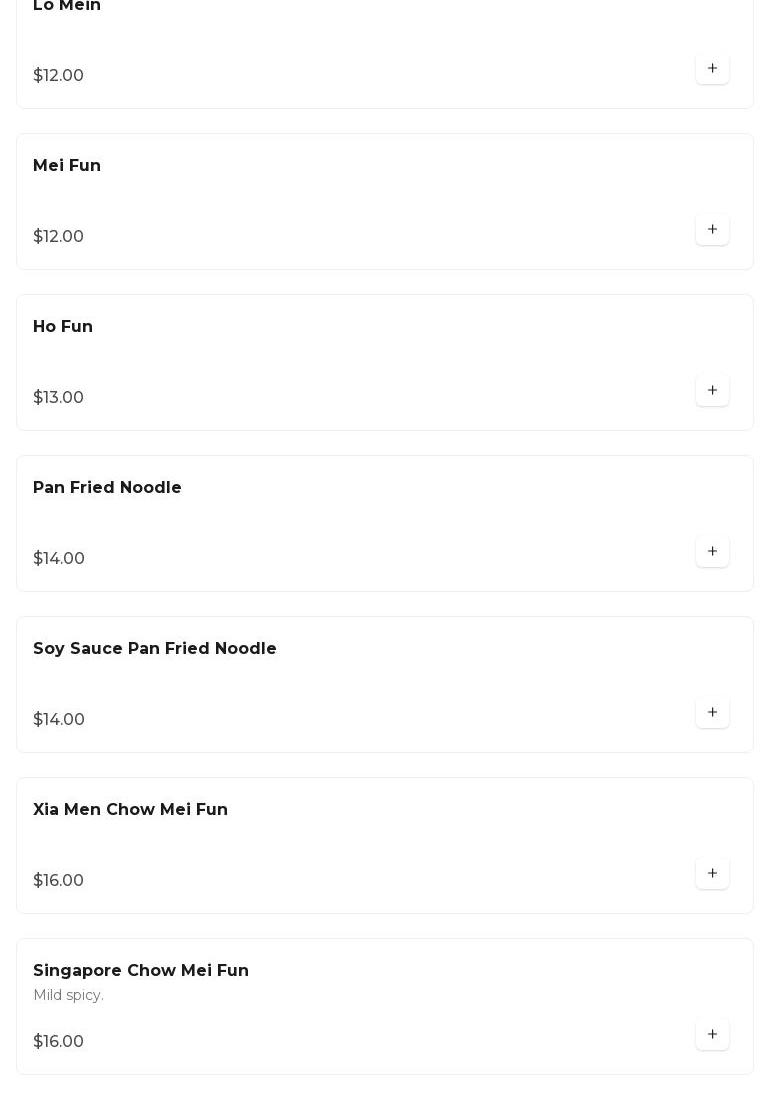
Task: Add Ho Fun using plus button
Action: tap(712, 391)
